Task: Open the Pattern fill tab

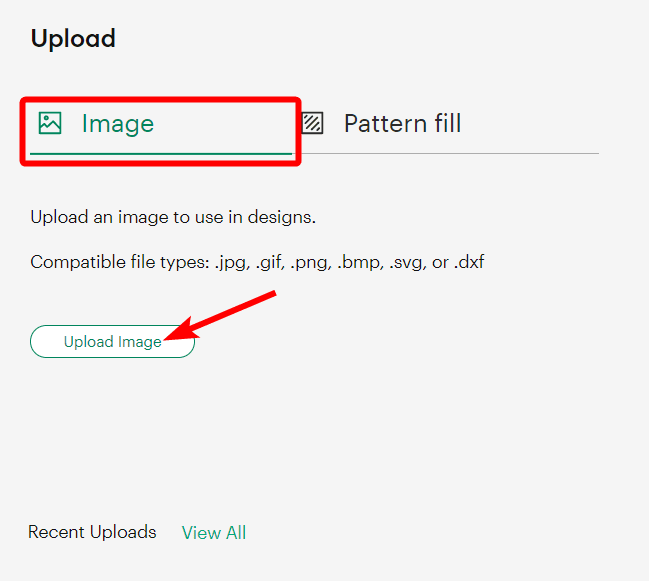Action: coord(402,124)
